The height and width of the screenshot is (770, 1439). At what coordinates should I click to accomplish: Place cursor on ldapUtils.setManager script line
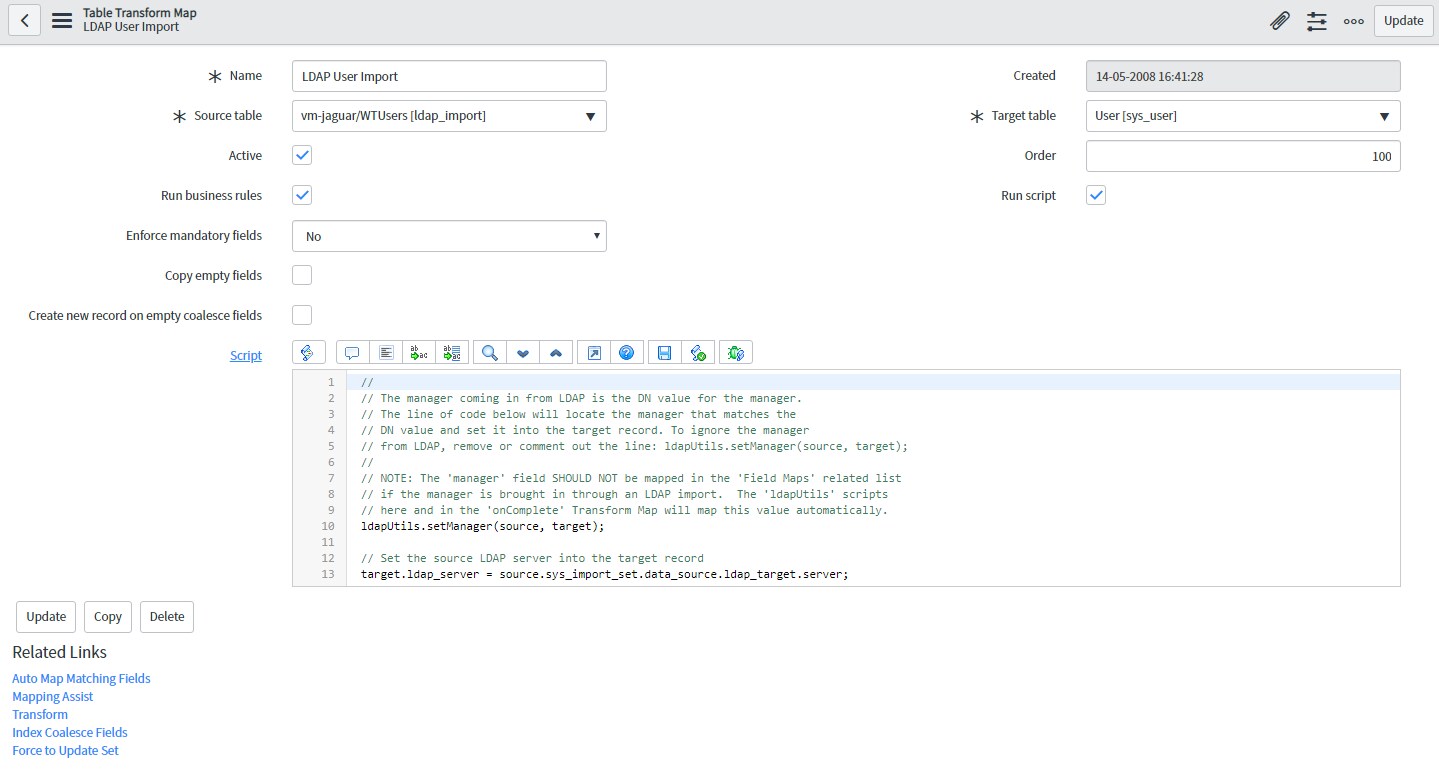(482, 526)
